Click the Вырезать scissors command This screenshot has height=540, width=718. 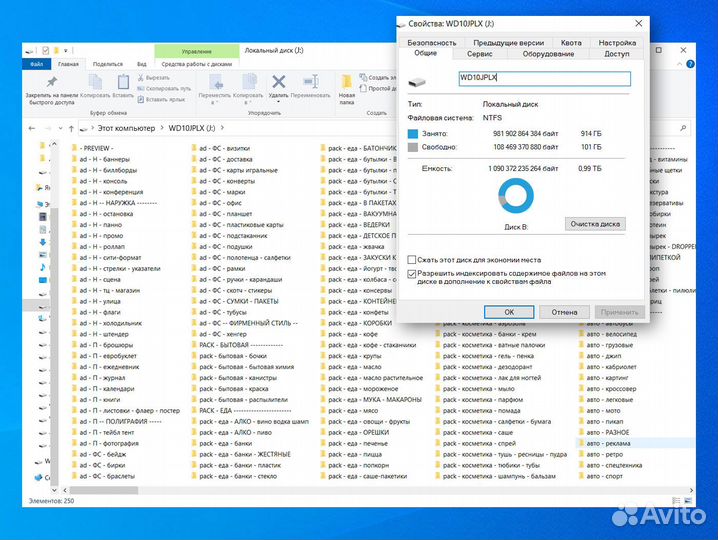154,78
